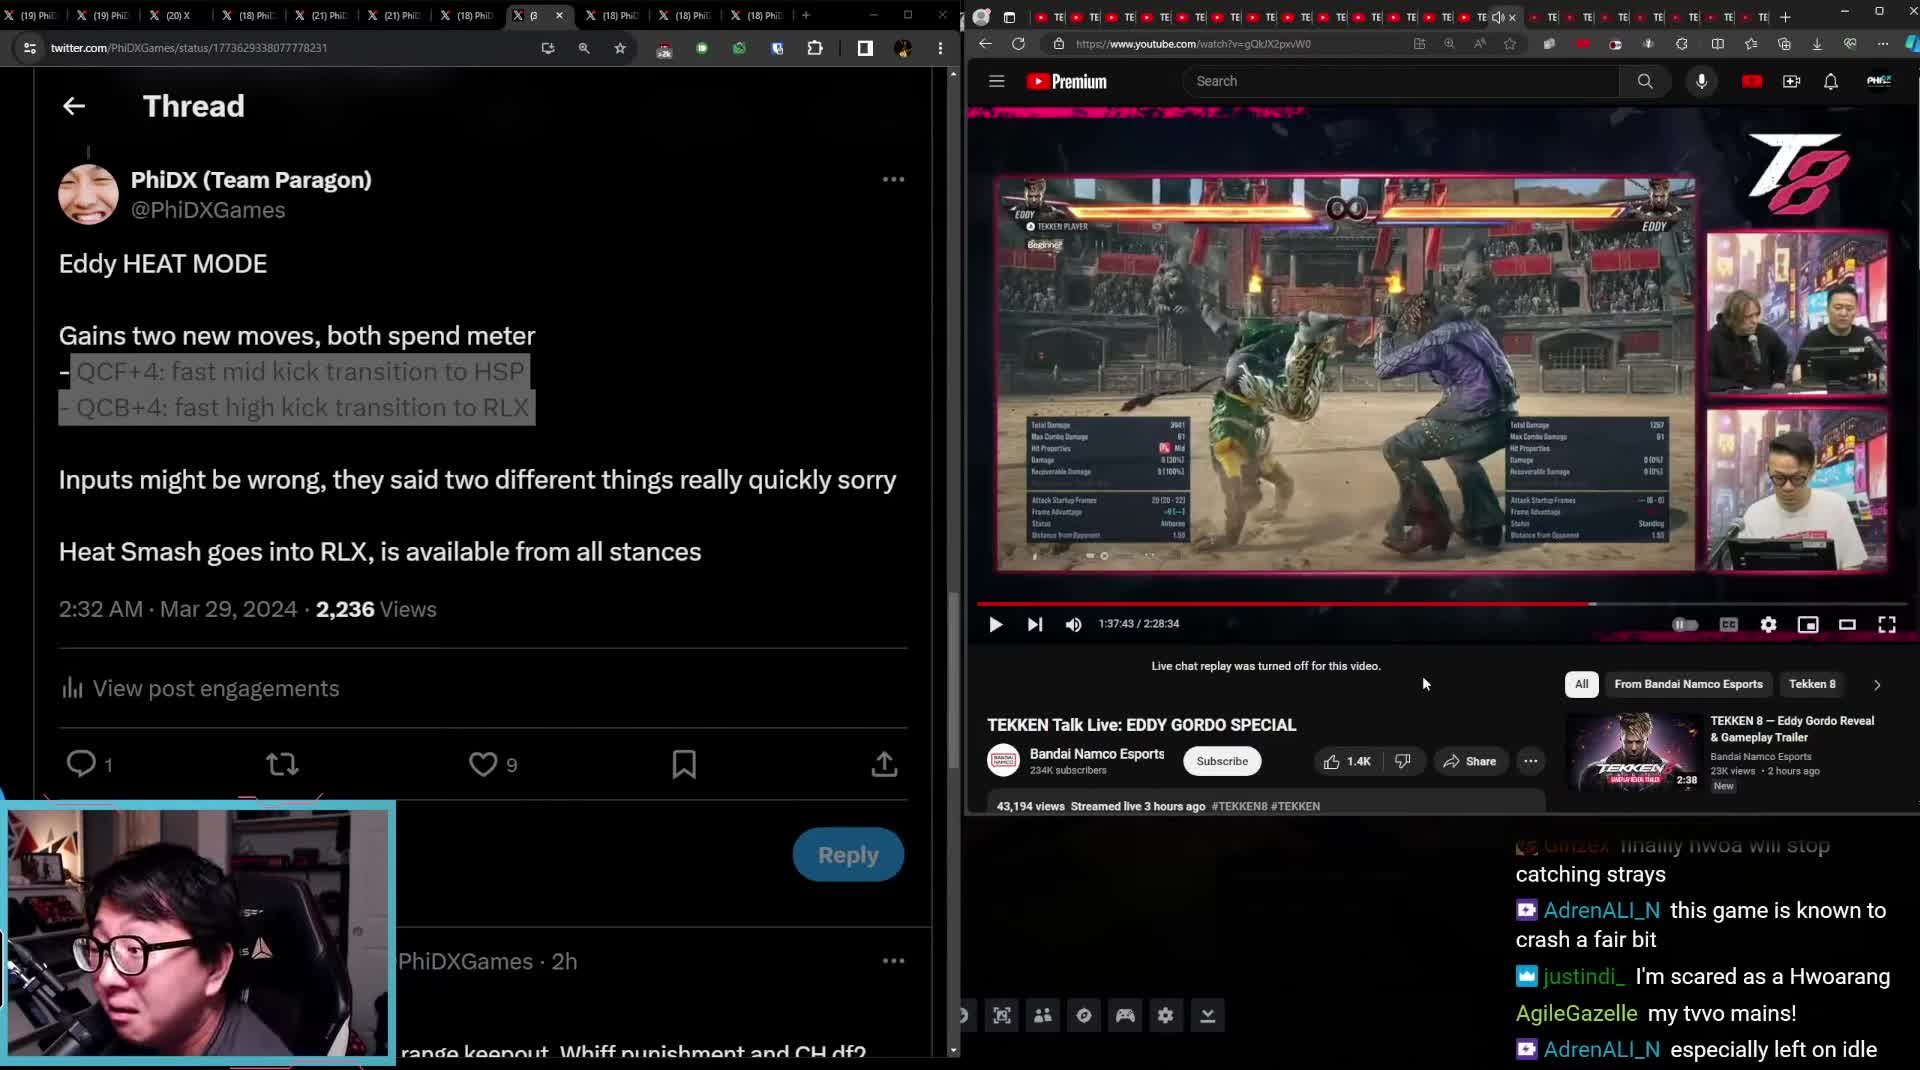Toggle Autoplay in the video player
Screen dimensions: 1920x1070
click(1686, 624)
